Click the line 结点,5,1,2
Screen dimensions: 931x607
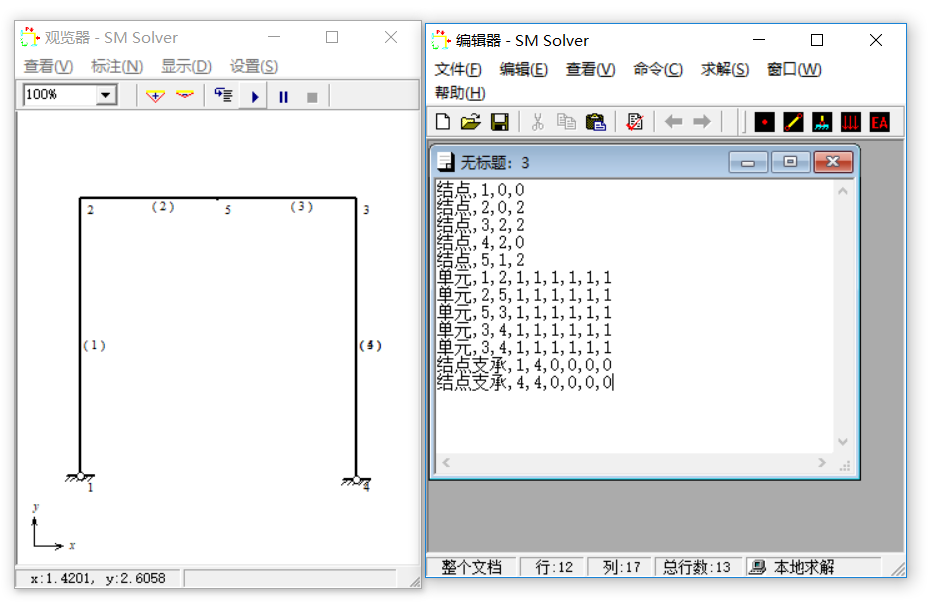point(480,260)
